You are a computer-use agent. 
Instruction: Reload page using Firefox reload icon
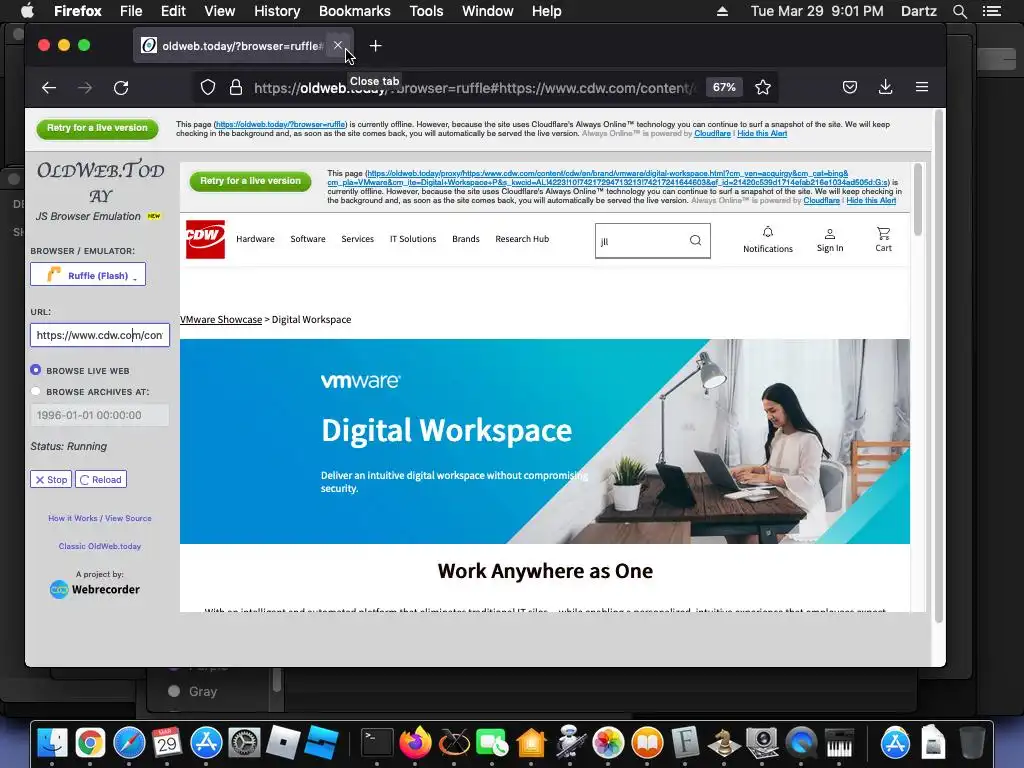coord(121,88)
